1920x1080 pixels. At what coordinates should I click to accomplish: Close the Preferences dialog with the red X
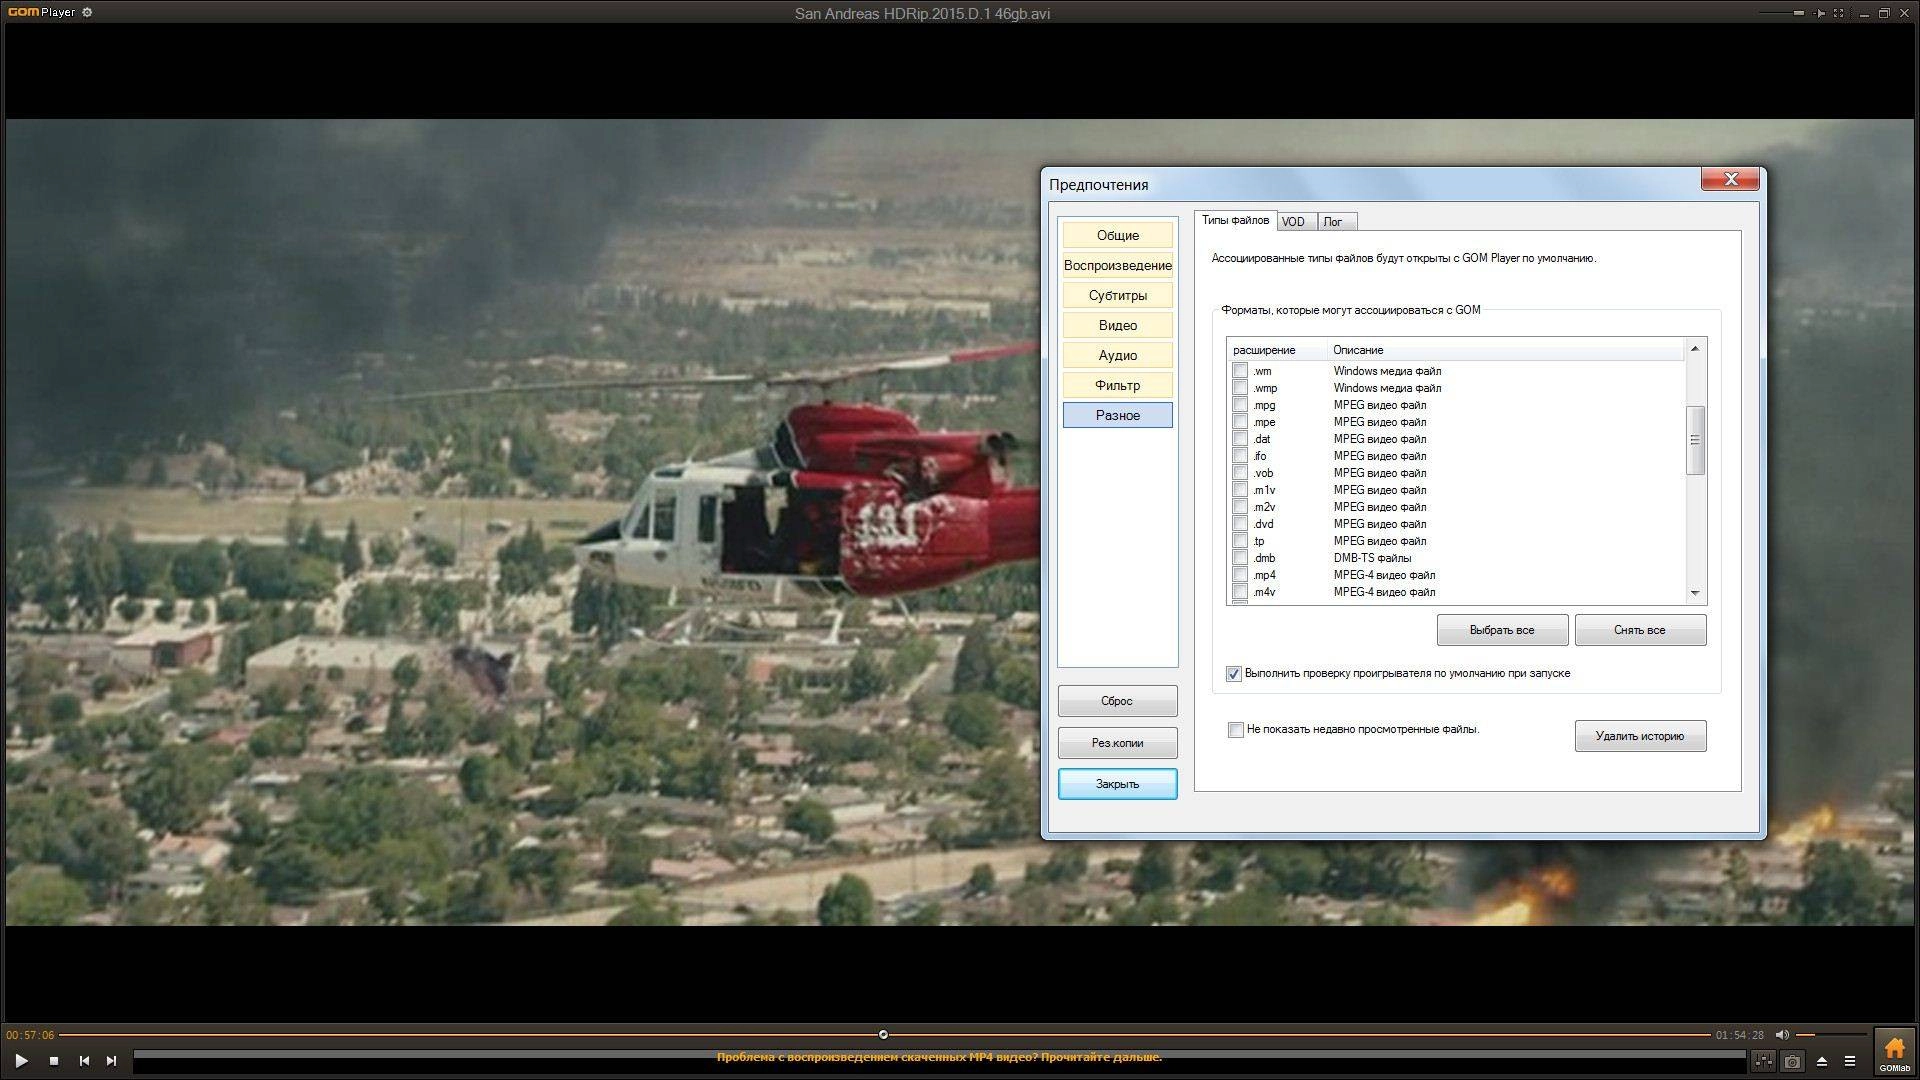(x=1731, y=179)
